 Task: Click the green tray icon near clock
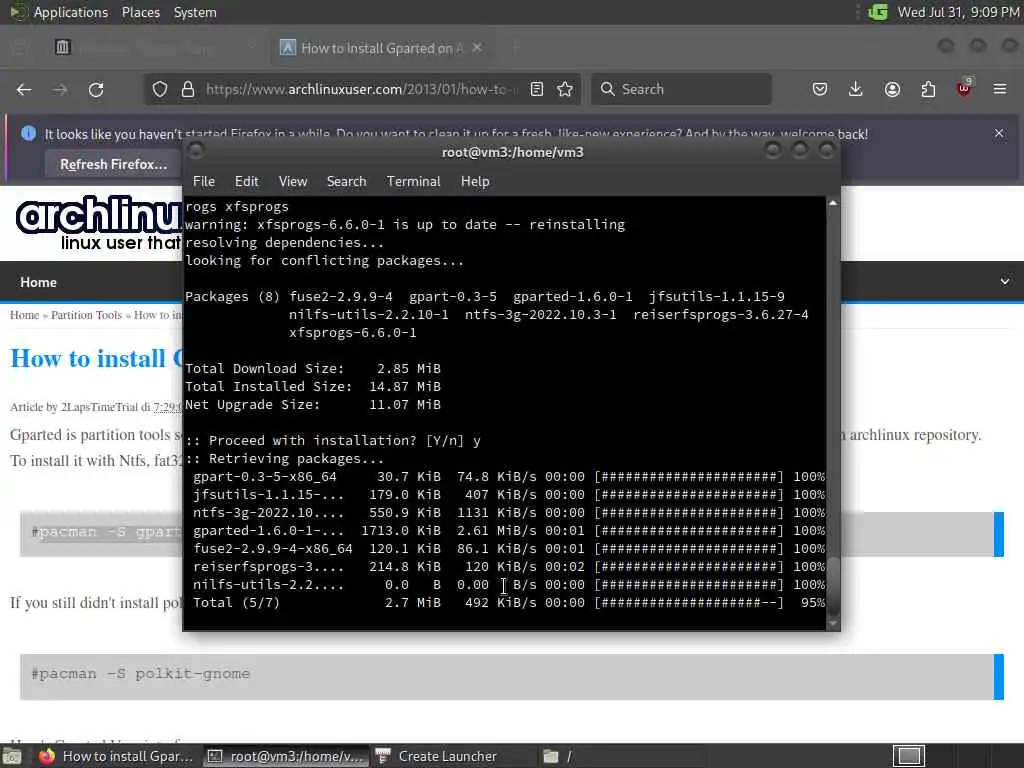click(x=878, y=12)
